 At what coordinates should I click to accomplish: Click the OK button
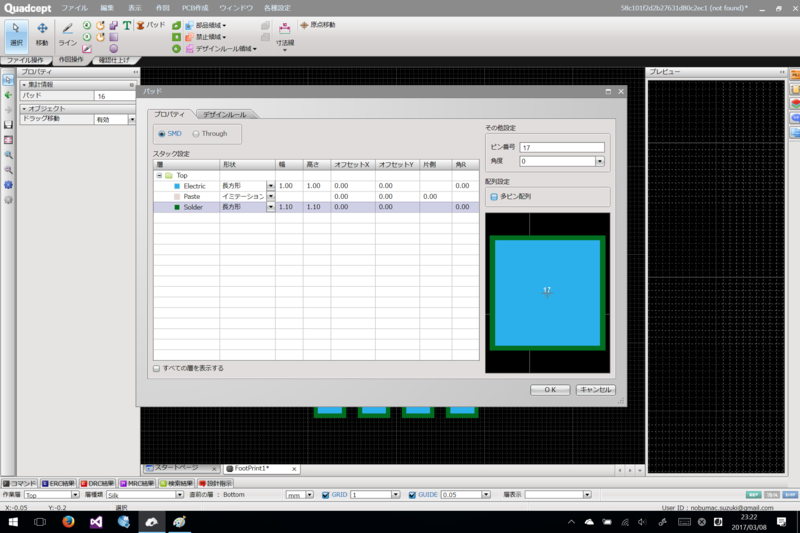(x=550, y=390)
